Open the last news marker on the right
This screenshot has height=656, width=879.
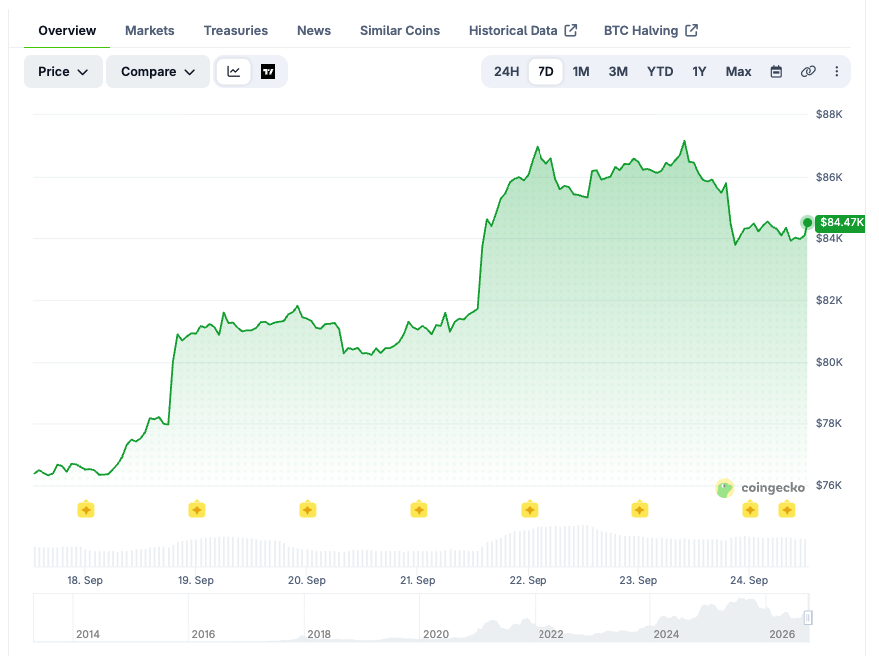(x=787, y=510)
